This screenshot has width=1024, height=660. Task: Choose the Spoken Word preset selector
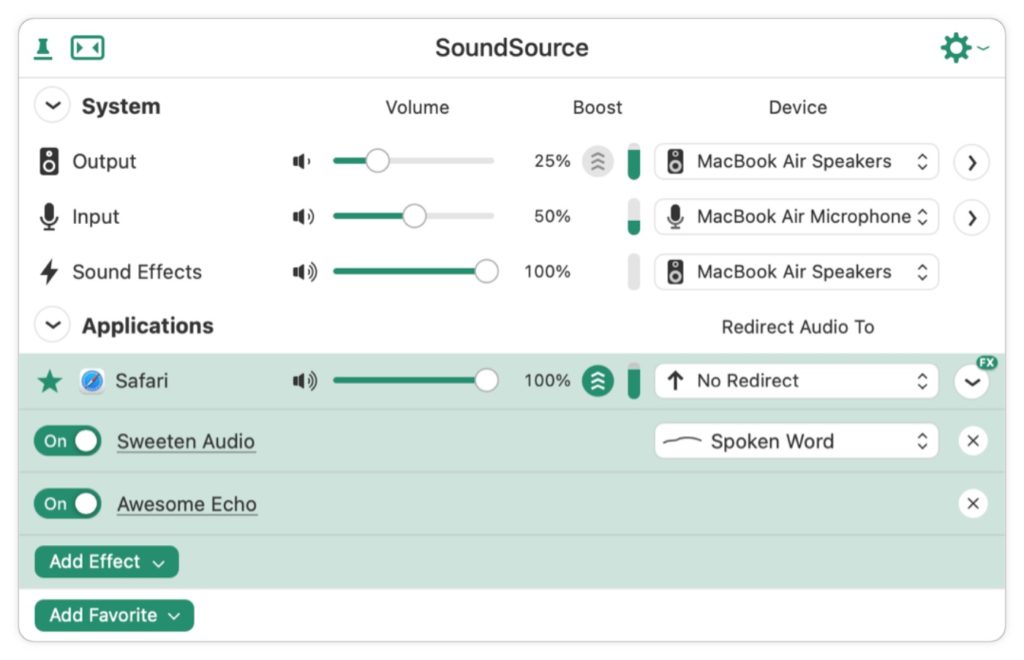[x=796, y=441]
